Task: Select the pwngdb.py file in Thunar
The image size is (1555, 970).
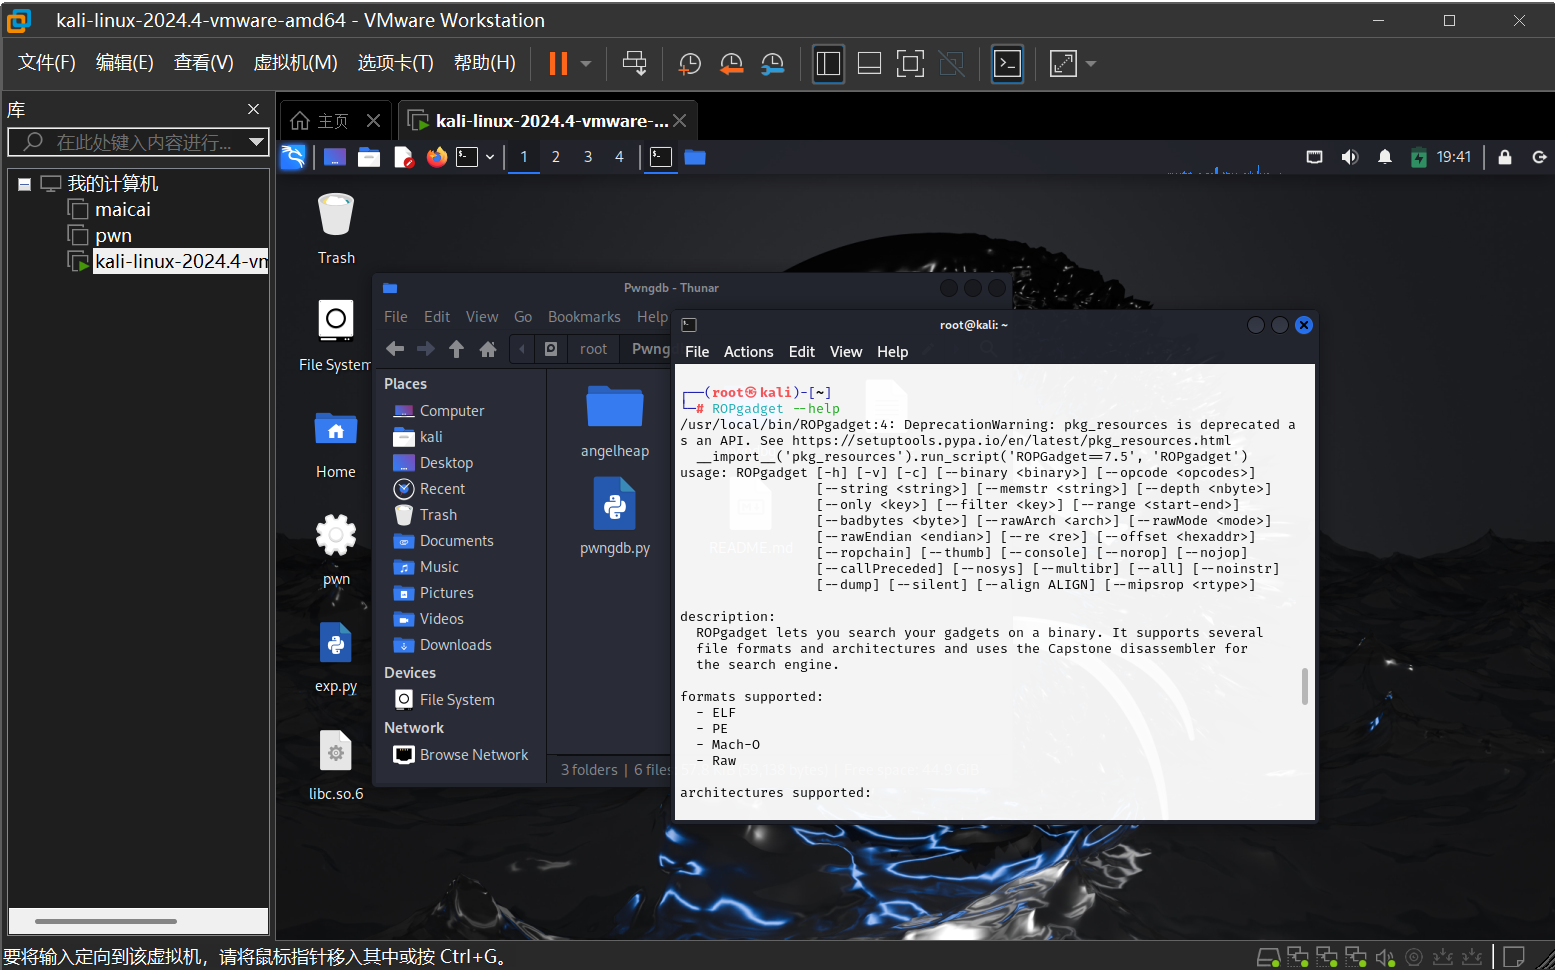Action: point(615,516)
